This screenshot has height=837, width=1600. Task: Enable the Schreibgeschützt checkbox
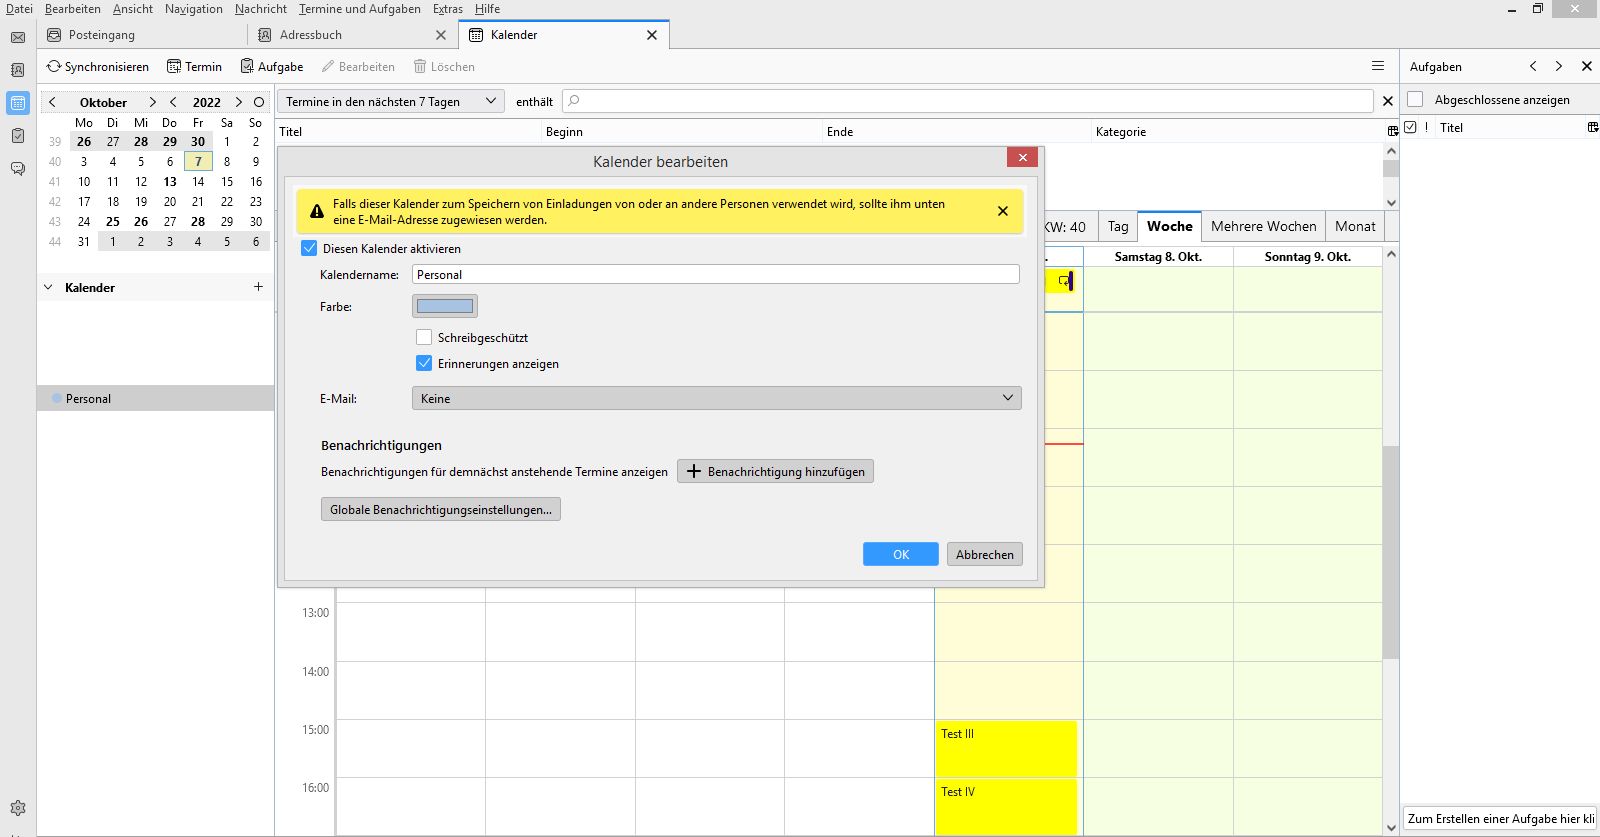(424, 338)
